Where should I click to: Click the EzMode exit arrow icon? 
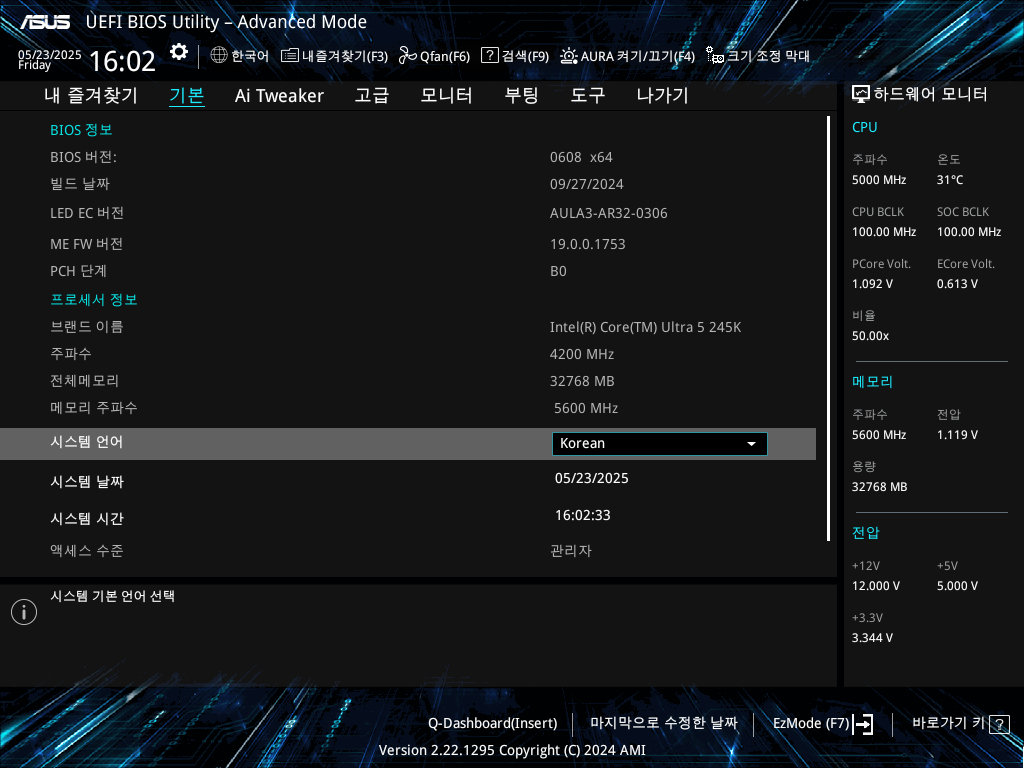pos(863,724)
